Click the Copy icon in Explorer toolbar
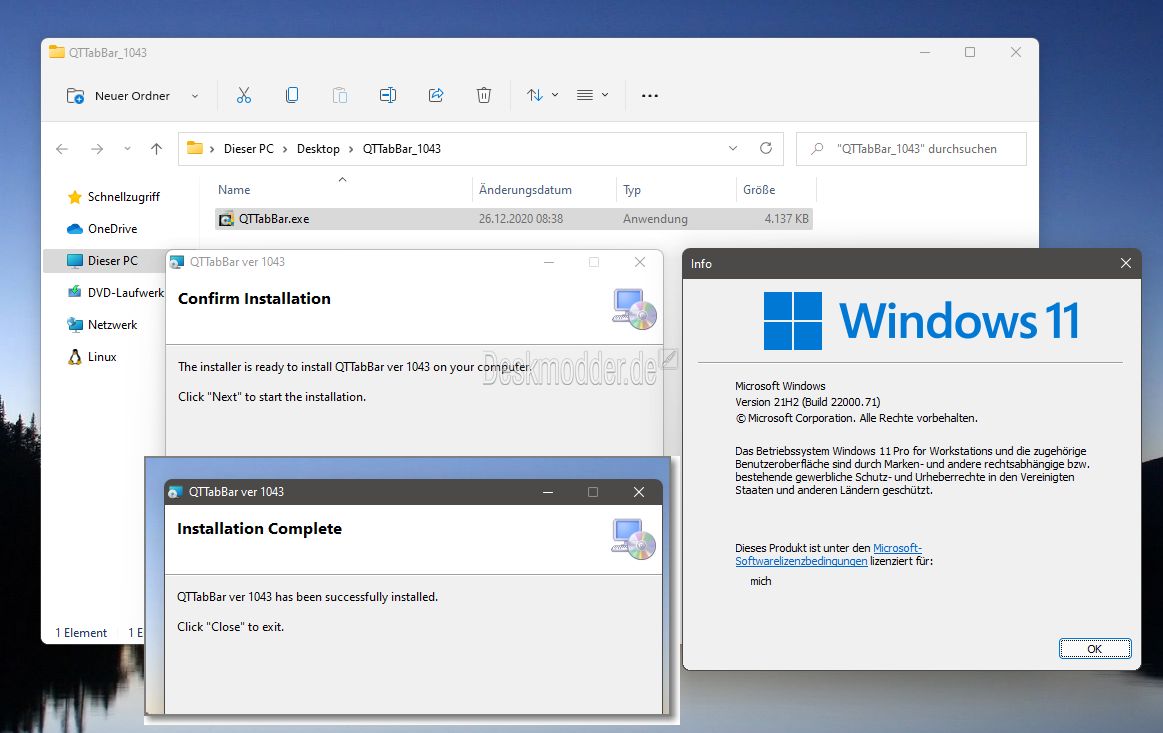Viewport: 1163px width, 733px height. (292, 95)
